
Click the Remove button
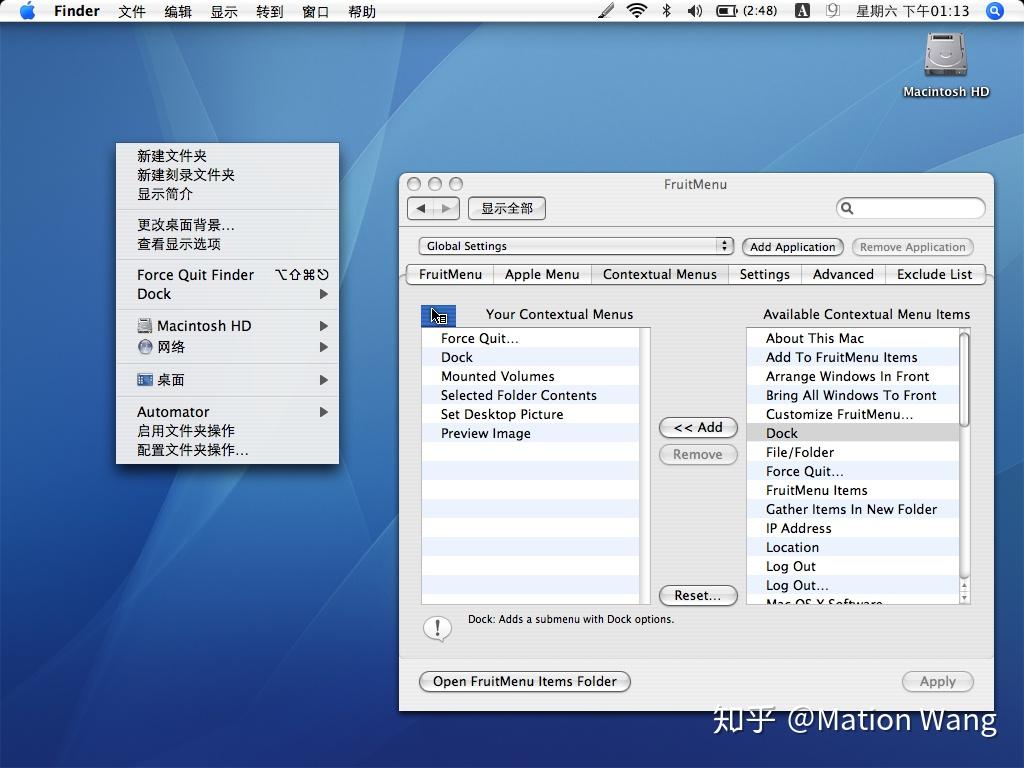coord(698,455)
